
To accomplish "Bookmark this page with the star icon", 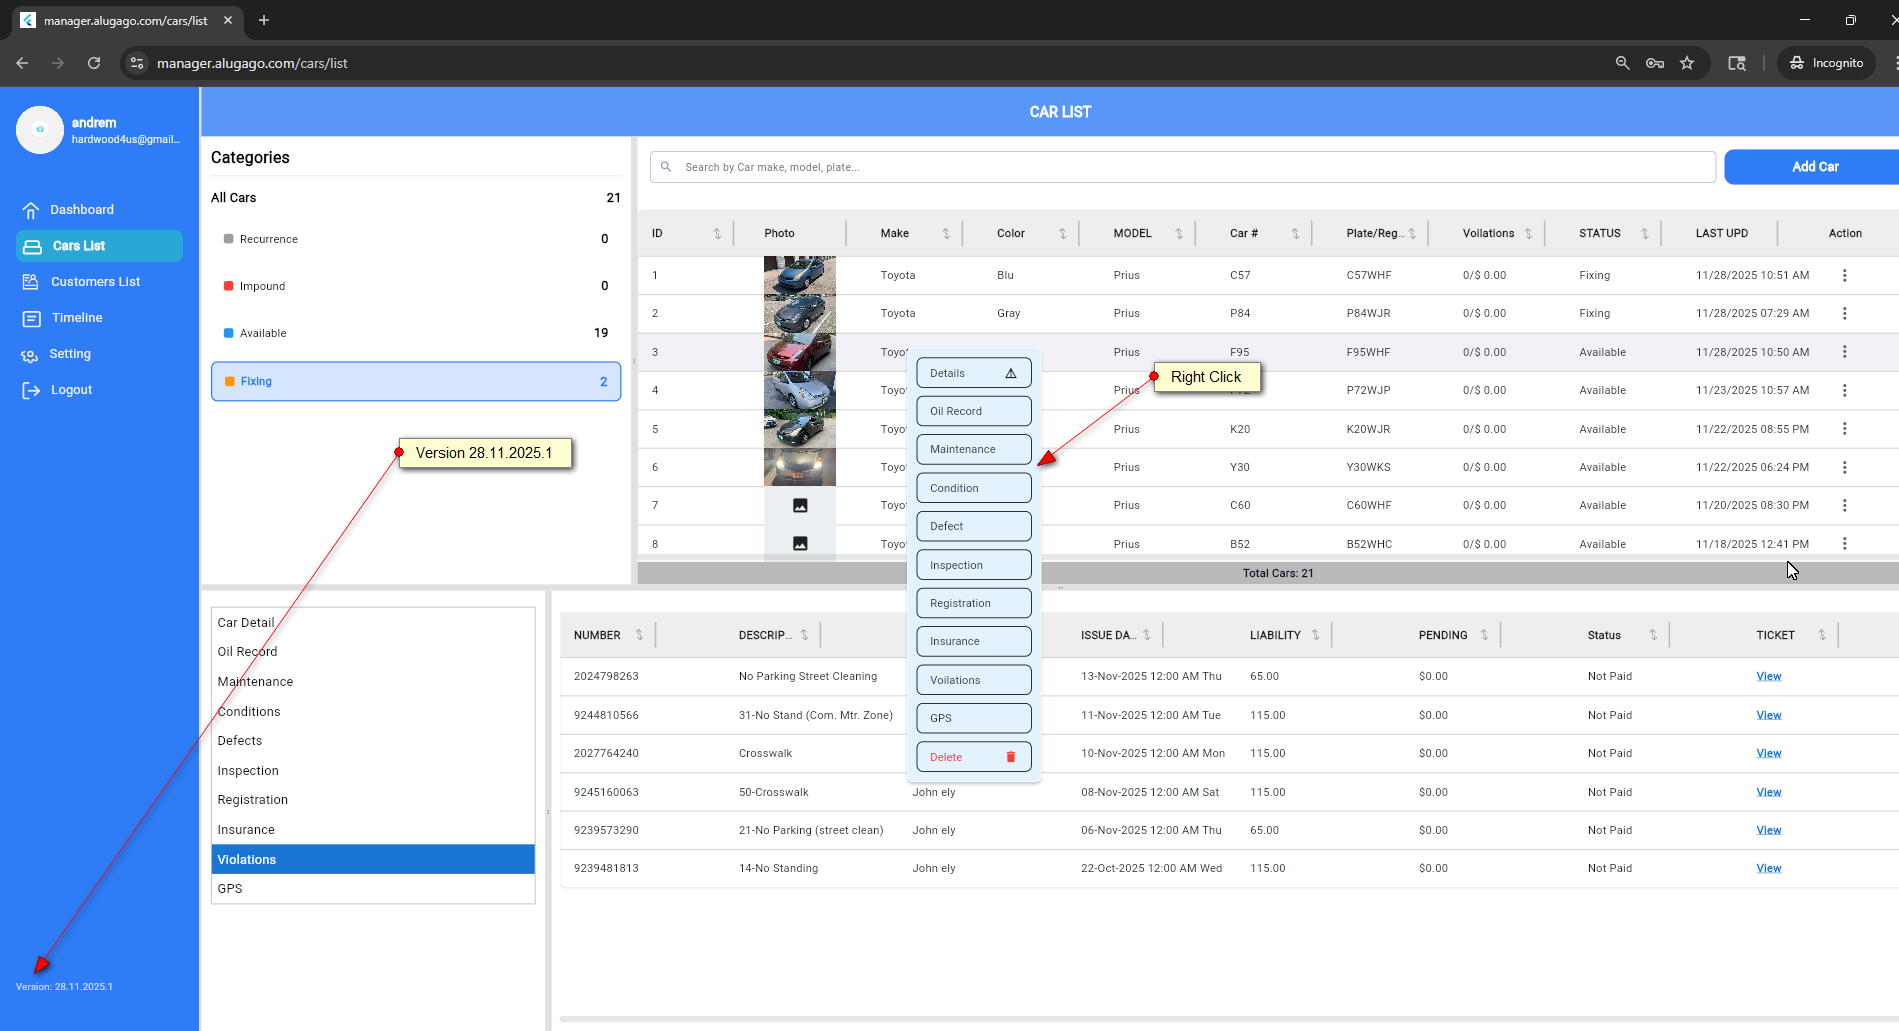I will (x=1687, y=63).
